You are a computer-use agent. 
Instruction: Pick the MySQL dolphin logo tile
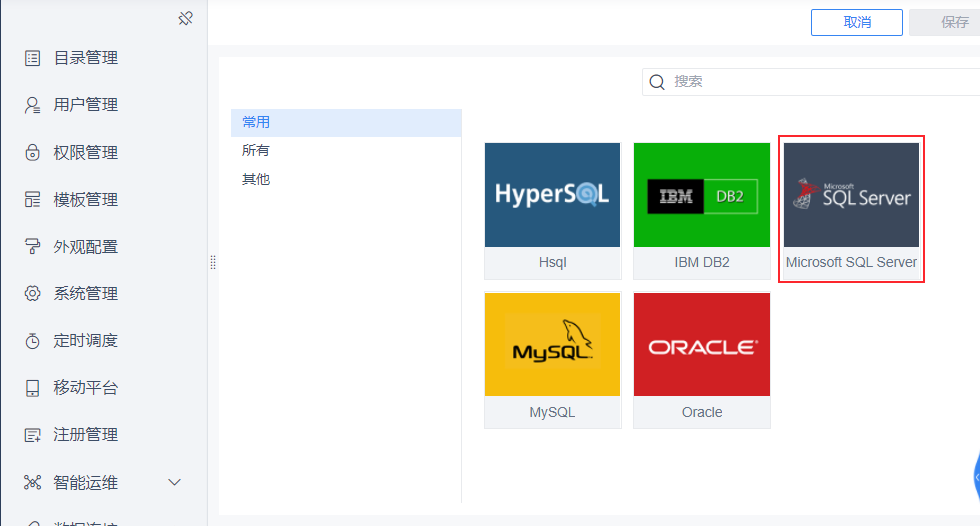coord(552,344)
